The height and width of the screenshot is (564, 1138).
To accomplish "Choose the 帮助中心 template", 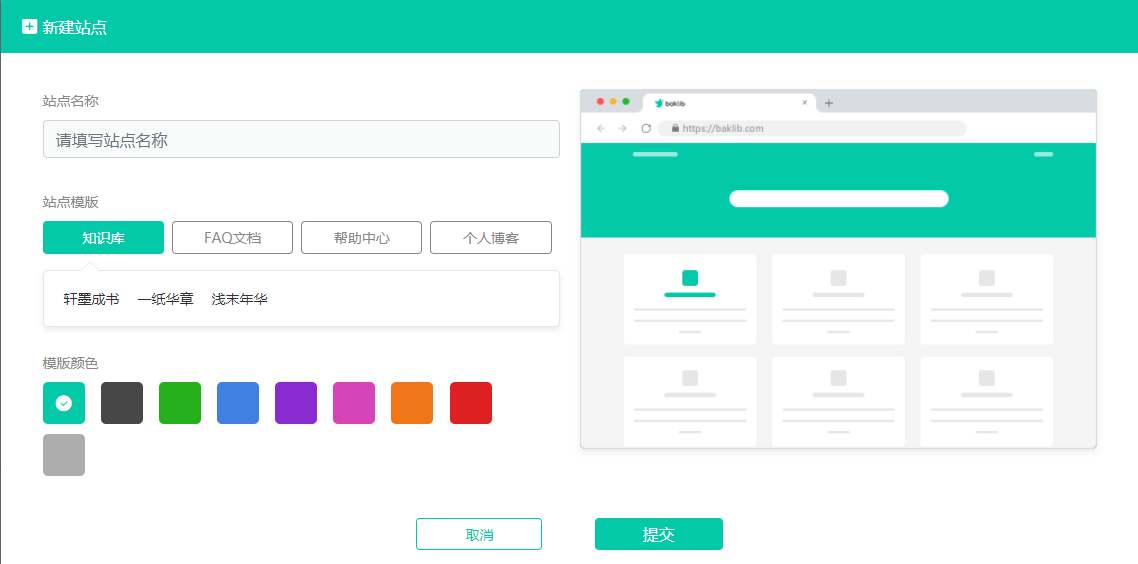I will [361, 238].
